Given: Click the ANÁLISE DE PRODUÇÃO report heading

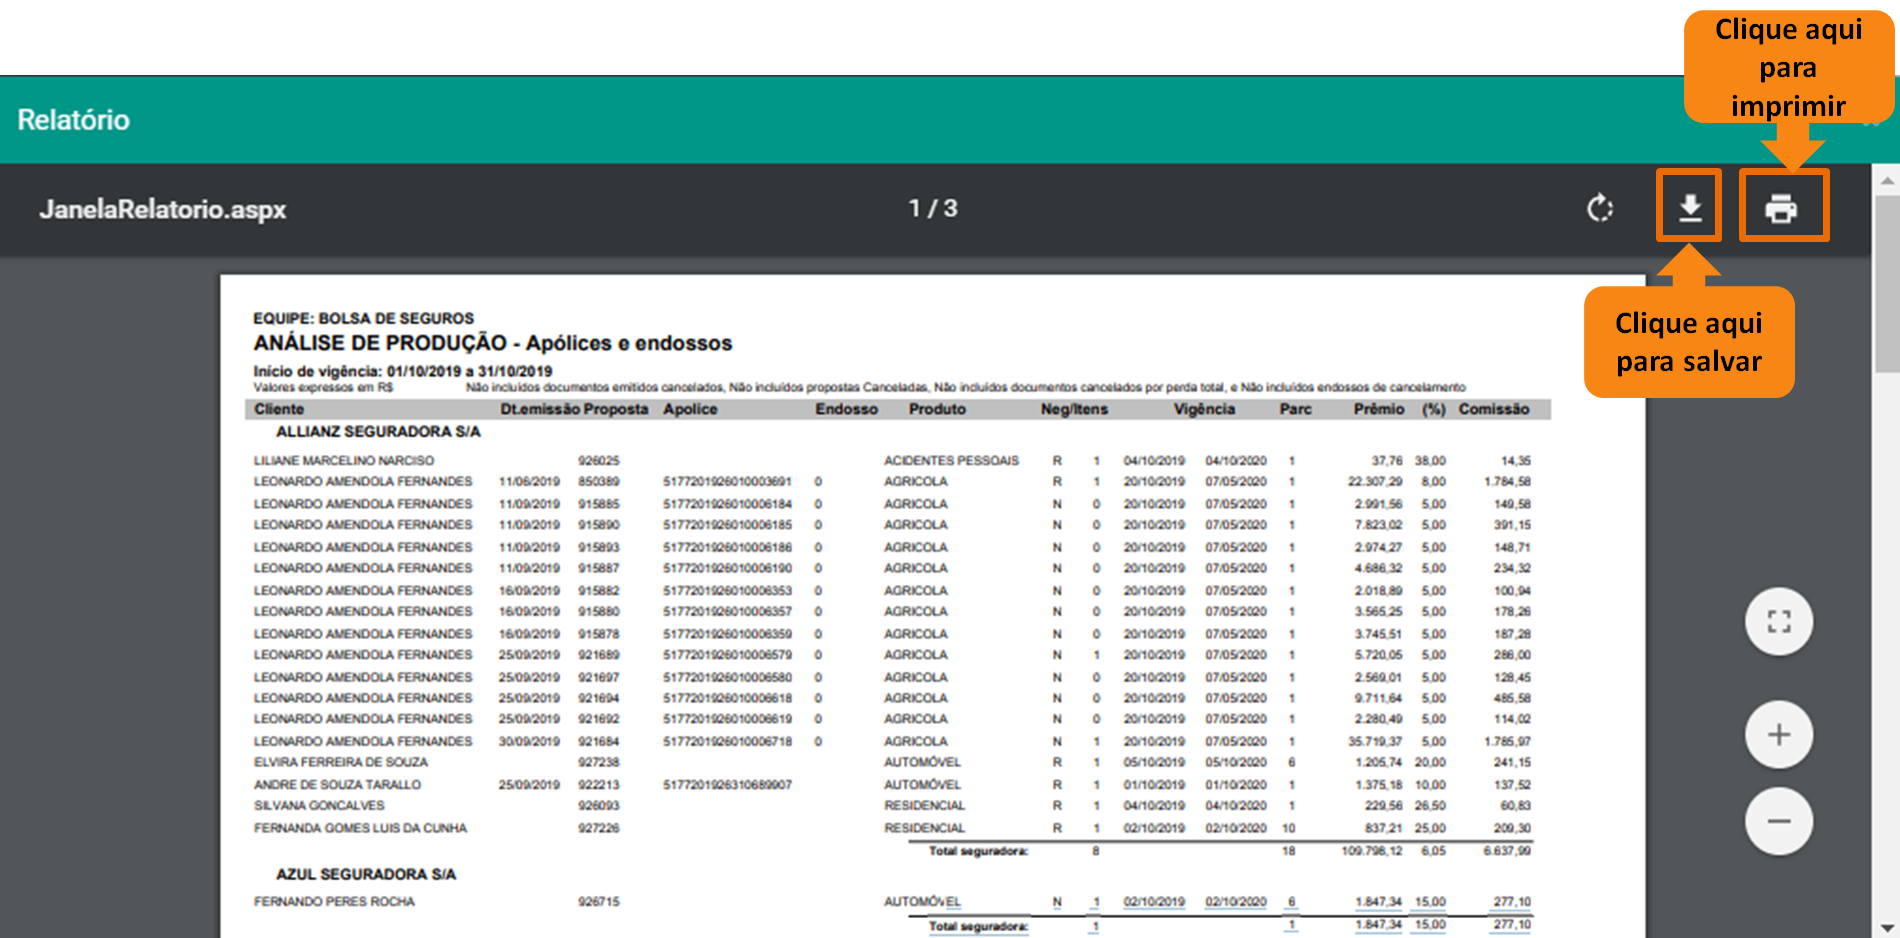Looking at the screenshot, I should tap(493, 343).
